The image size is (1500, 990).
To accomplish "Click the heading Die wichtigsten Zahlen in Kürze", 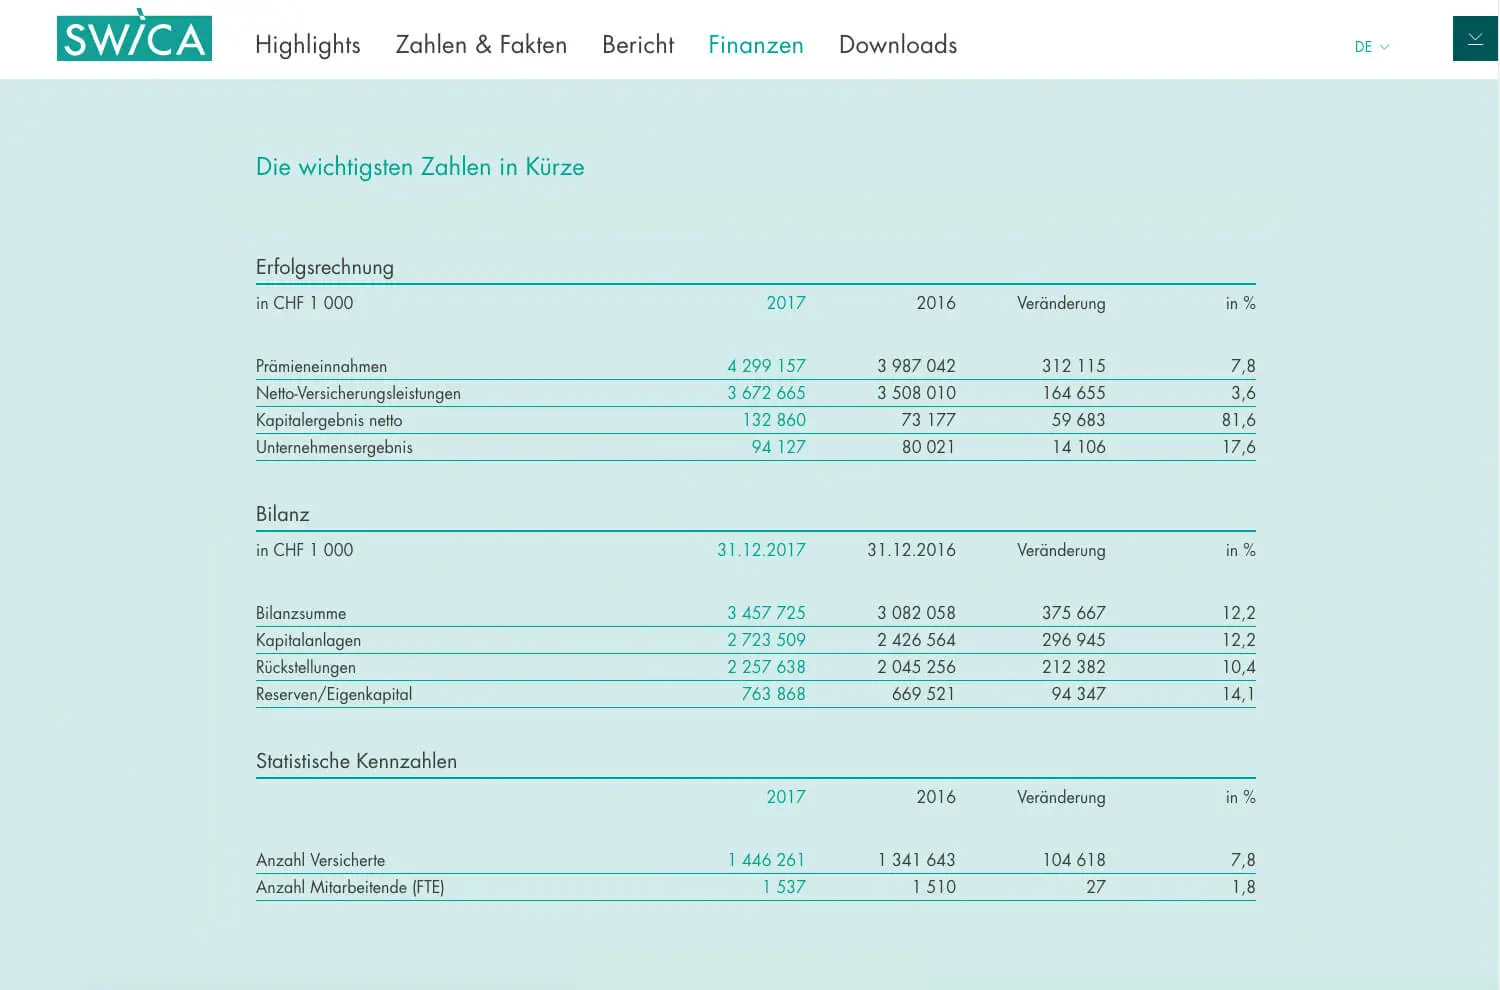I will (x=420, y=167).
